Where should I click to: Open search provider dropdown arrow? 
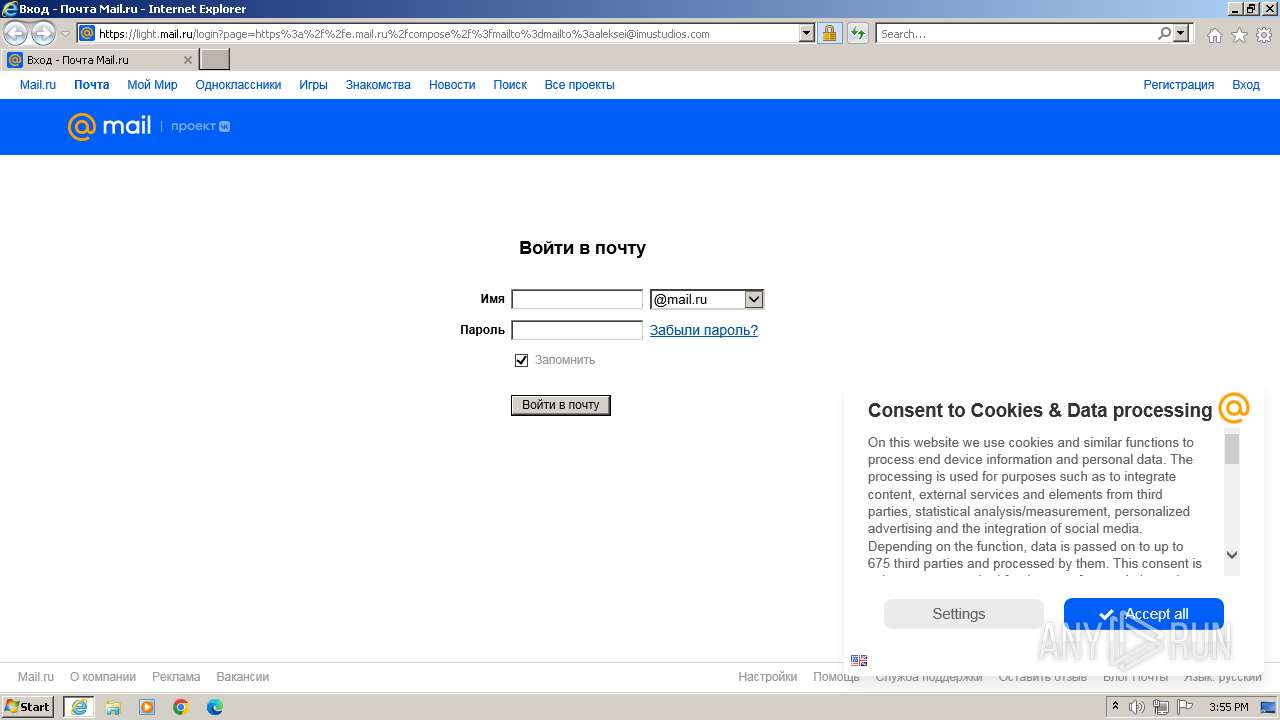coord(1181,33)
